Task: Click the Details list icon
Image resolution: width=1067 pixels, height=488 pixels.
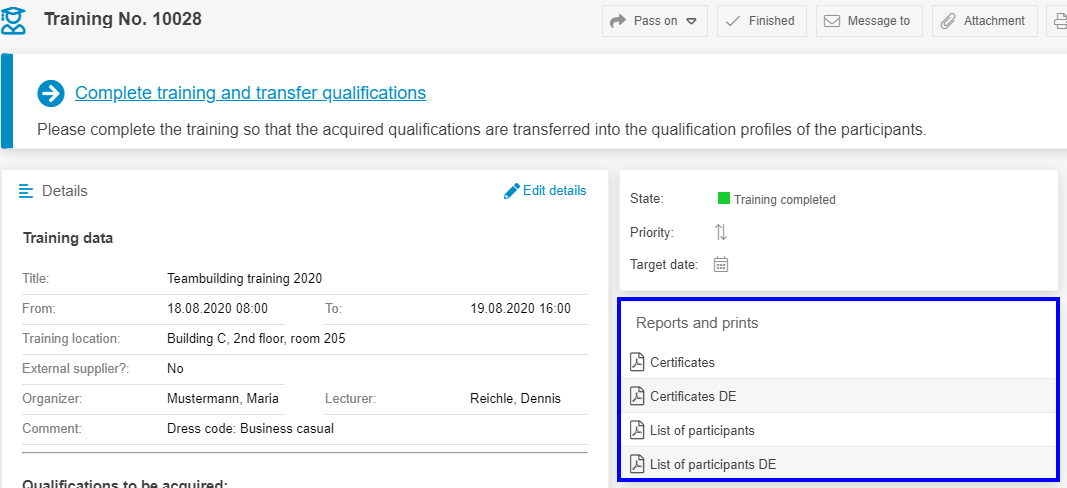Action: tap(27, 191)
